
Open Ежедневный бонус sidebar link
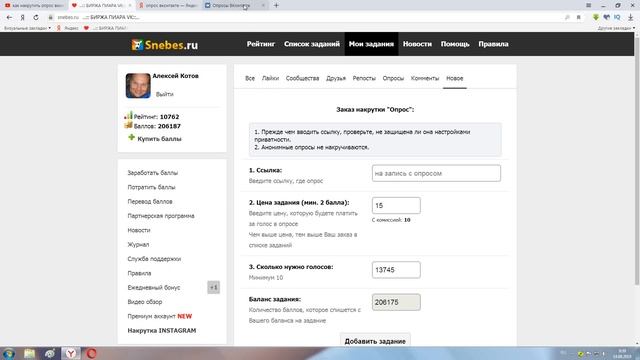click(x=154, y=288)
